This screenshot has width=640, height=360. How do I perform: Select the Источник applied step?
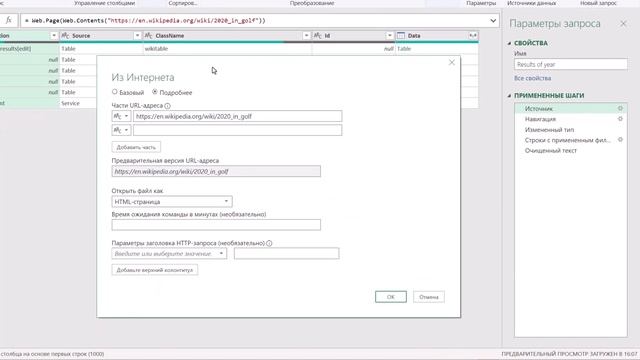[571, 109]
